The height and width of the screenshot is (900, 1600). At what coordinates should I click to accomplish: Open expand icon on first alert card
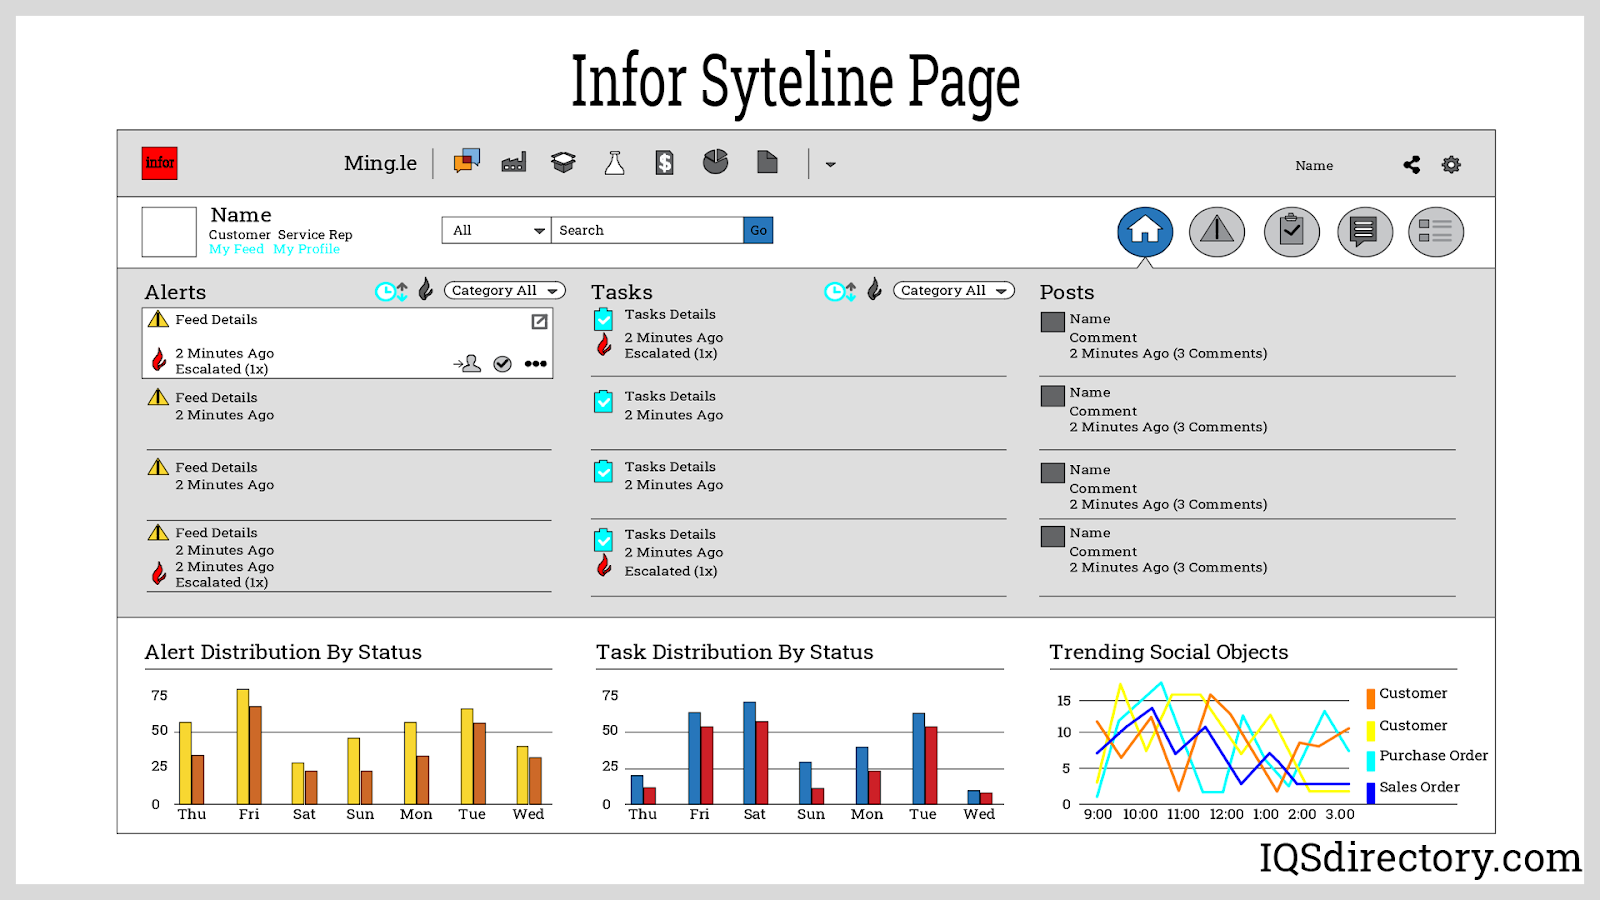tap(539, 321)
